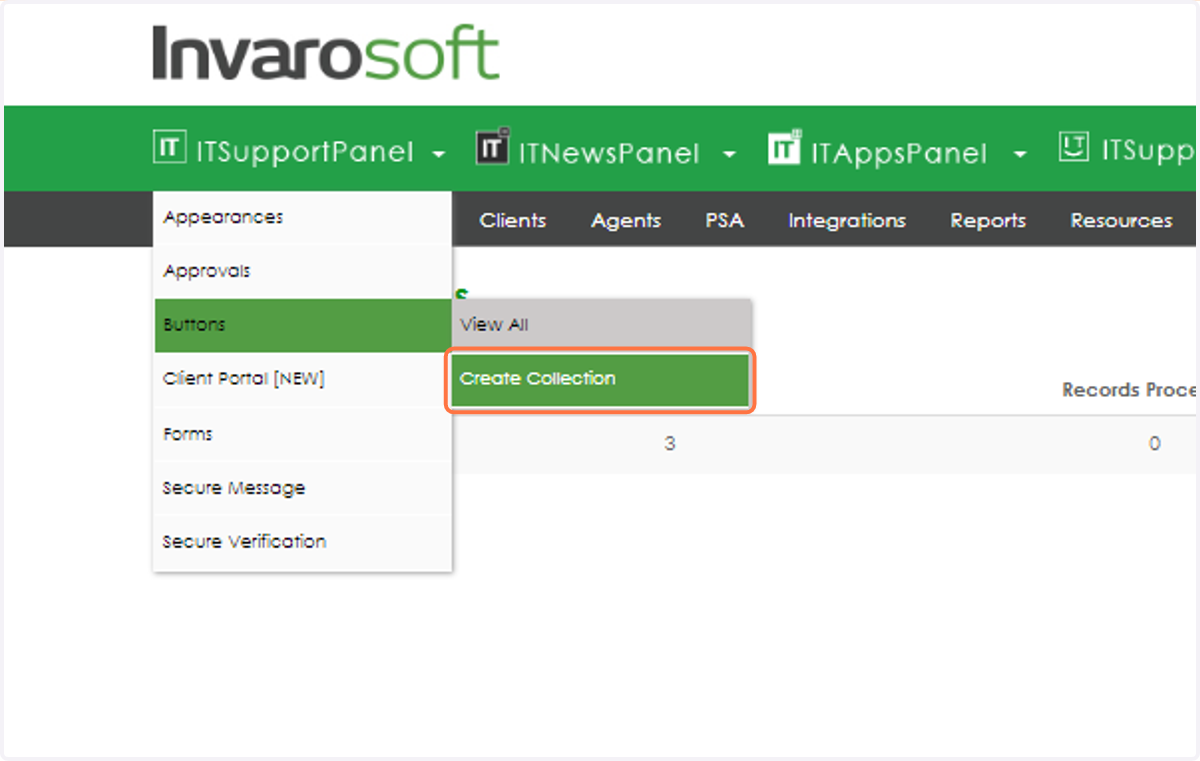The width and height of the screenshot is (1200, 761).
Task: Open the Agents tab
Action: pyautogui.click(x=626, y=220)
